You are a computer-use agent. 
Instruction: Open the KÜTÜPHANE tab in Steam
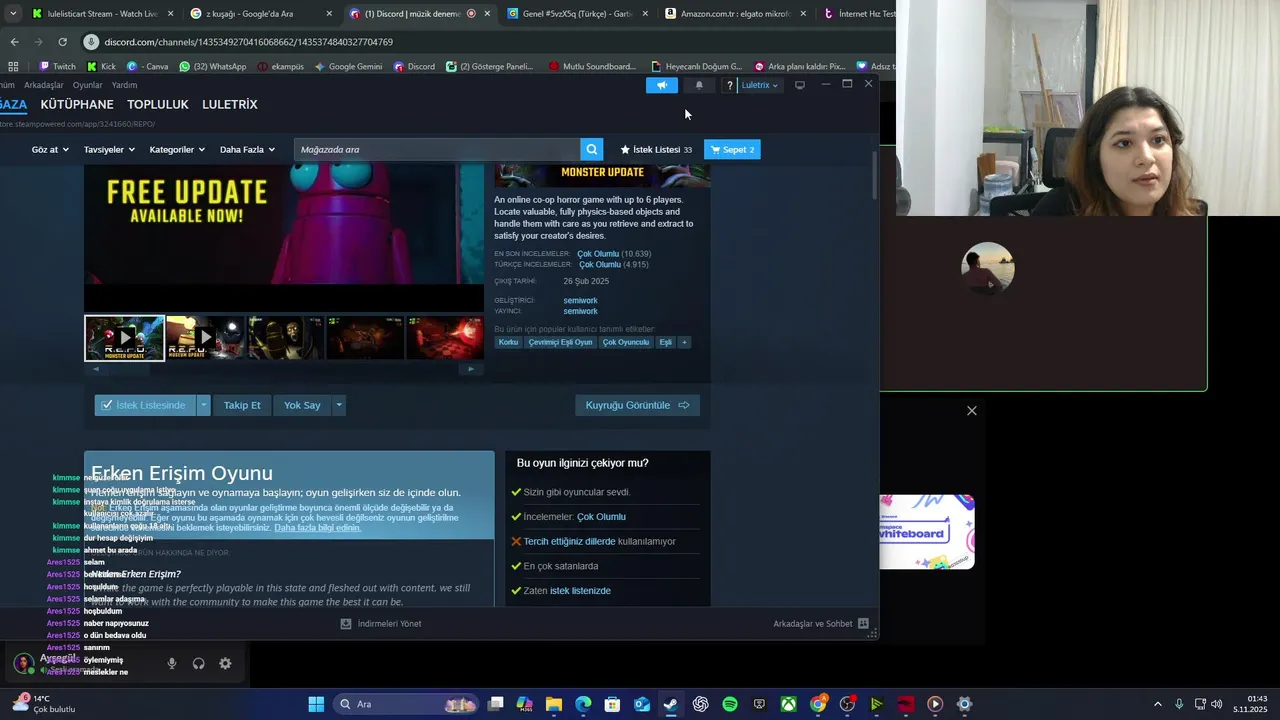(x=77, y=104)
